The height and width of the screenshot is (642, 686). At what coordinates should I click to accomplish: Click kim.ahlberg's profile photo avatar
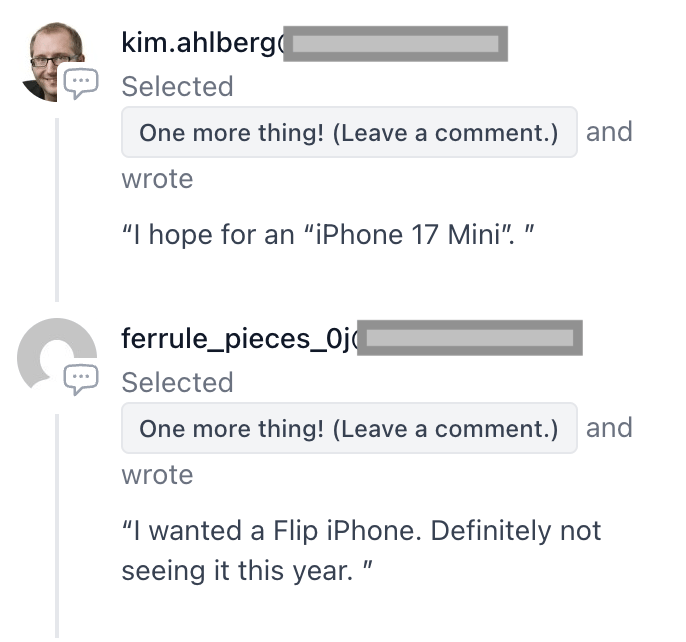click(x=50, y=56)
